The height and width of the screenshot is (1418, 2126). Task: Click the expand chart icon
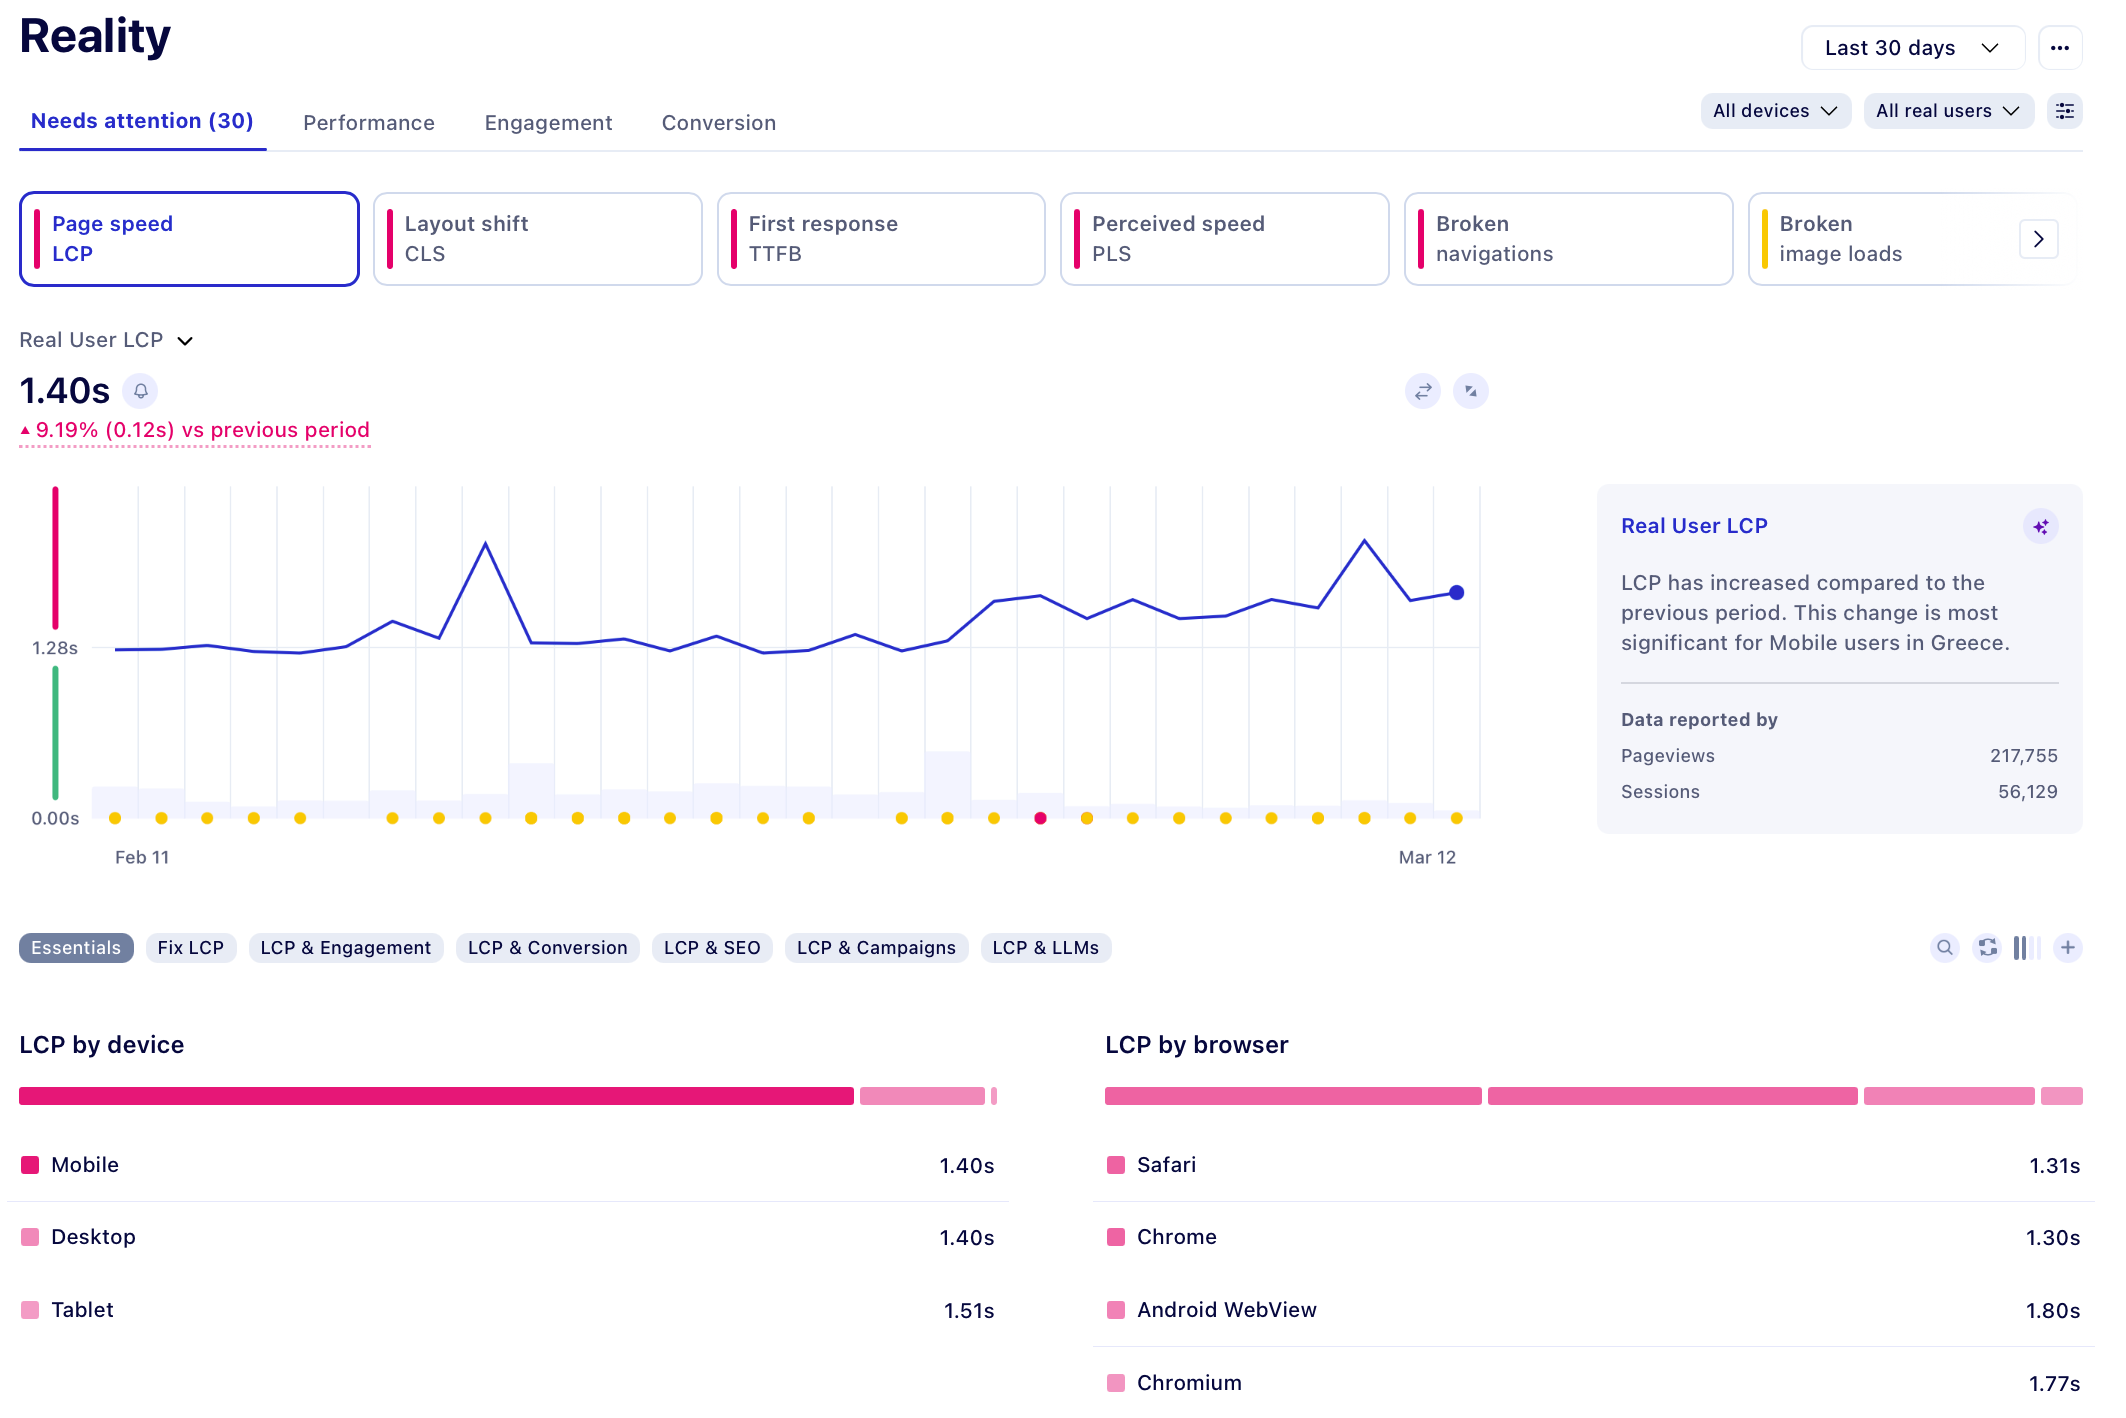[x=1470, y=391]
